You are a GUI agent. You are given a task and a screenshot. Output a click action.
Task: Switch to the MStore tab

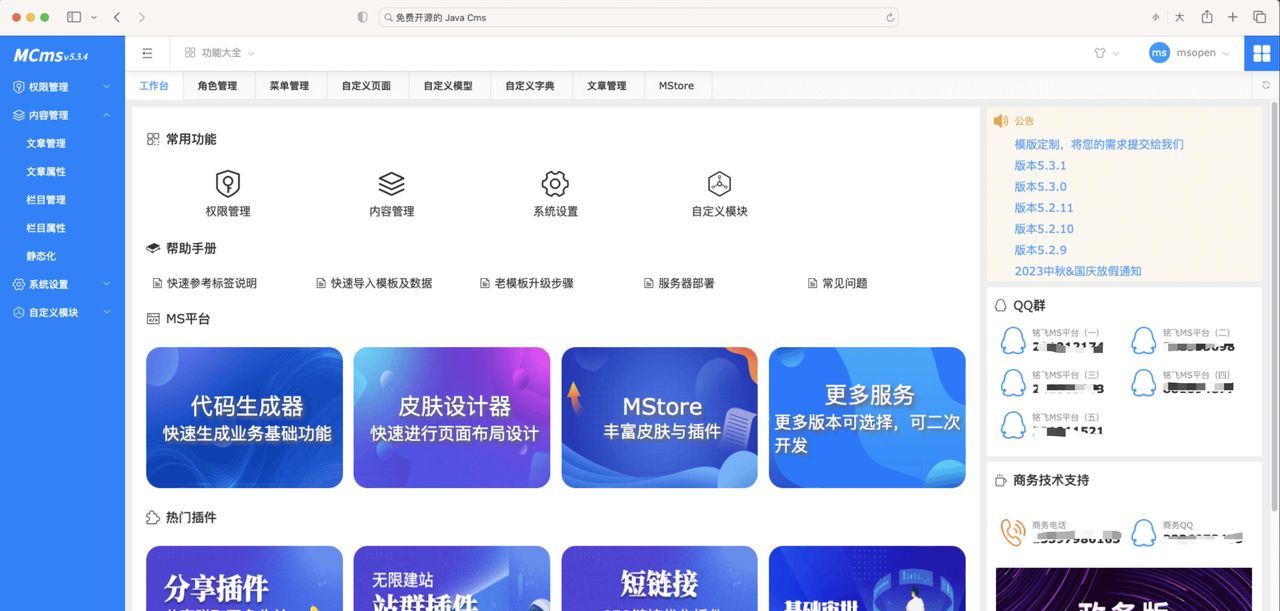677,86
